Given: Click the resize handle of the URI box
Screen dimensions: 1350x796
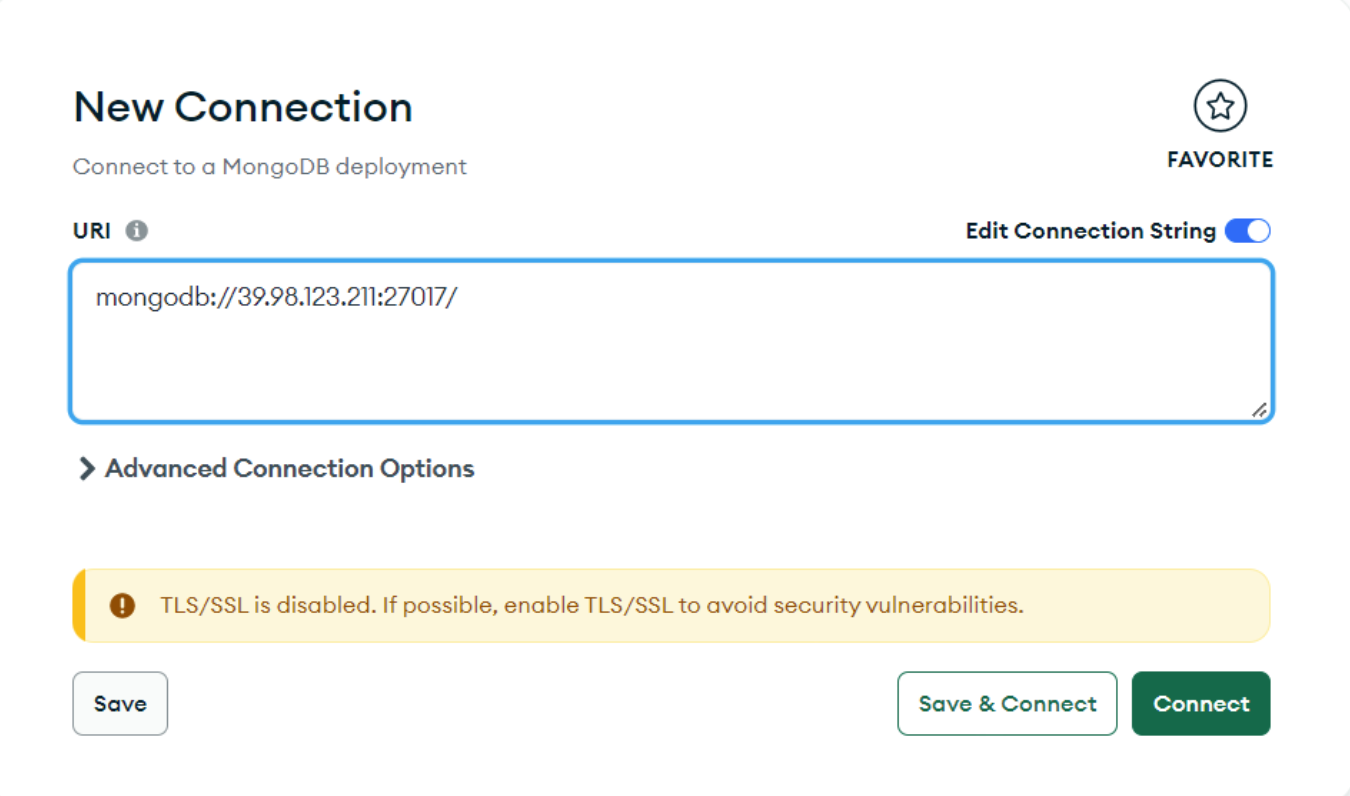Looking at the screenshot, I should pyautogui.click(x=1259, y=409).
